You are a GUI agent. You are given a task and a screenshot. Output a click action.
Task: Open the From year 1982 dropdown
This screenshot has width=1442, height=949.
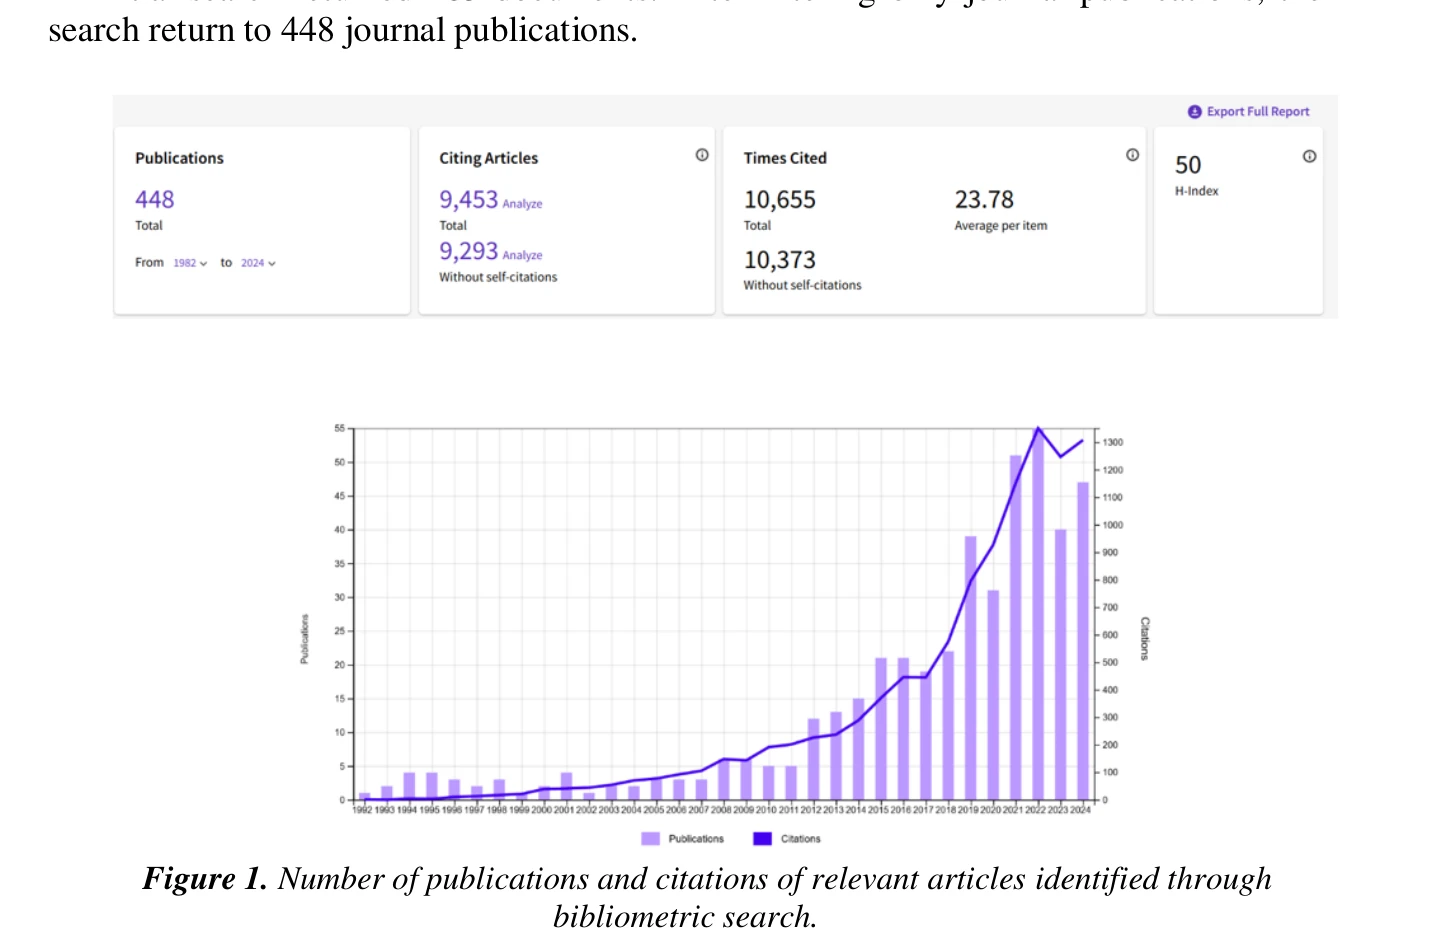190,263
